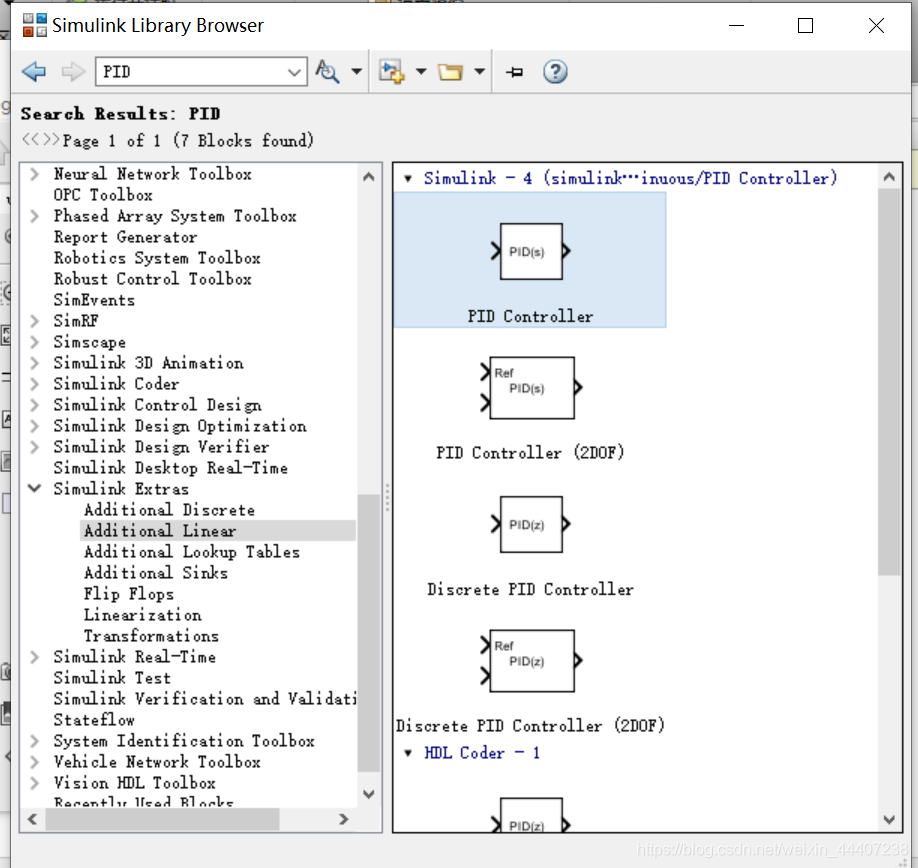Select Simulink Design Verifier

(x=161, y=447)
